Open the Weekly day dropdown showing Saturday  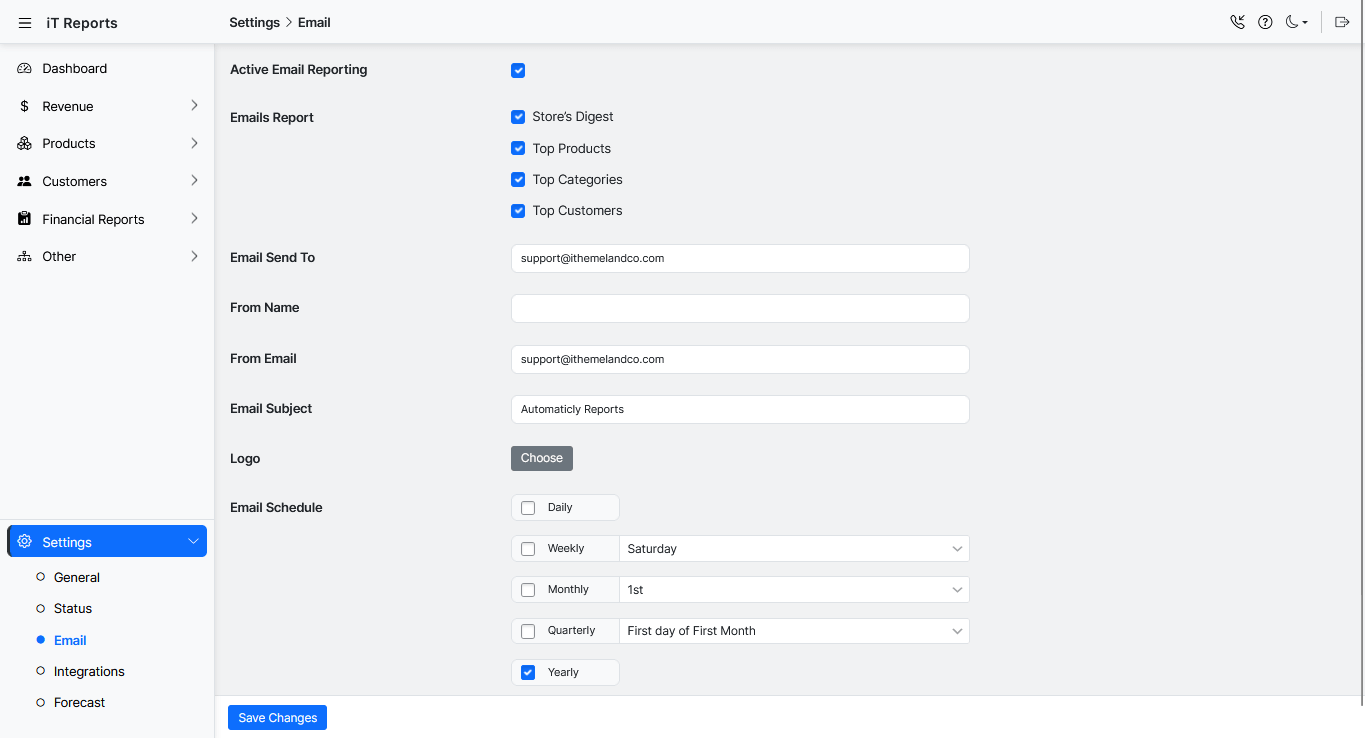pyautogui.click(x=794, y=549)
